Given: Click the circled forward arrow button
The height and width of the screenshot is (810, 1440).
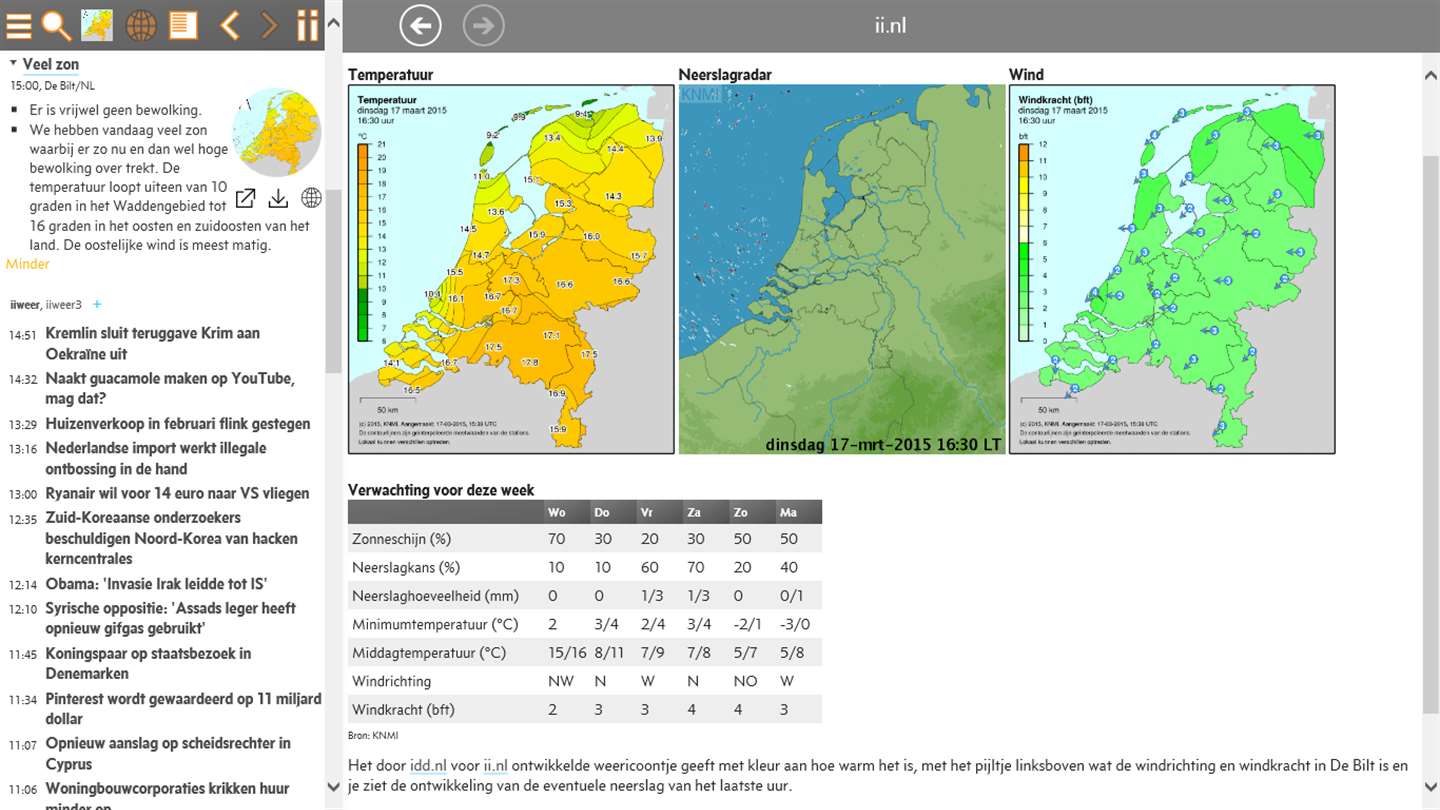Looking at the screenshot, I should tap(484, 25).
